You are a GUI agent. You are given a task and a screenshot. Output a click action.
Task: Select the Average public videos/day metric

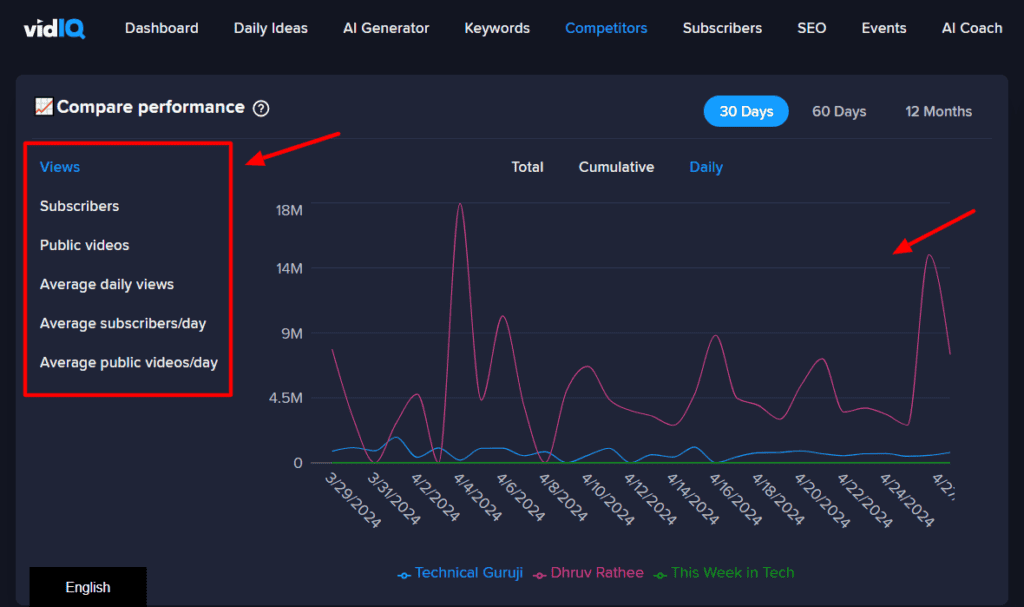pyautogui.click(x=128, y=362)
